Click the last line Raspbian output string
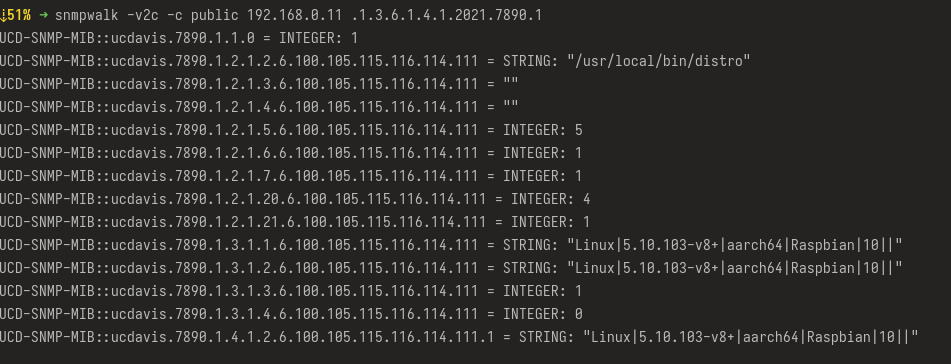This screenshot has height=364, width=951. pos(751,337)
